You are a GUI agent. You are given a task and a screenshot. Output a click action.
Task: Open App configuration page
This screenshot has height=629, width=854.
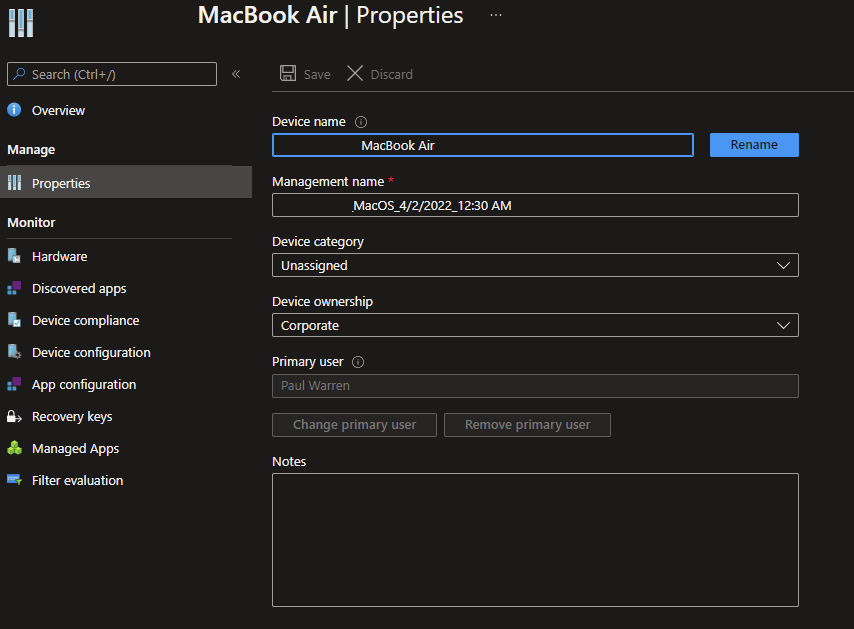point(84,385)
